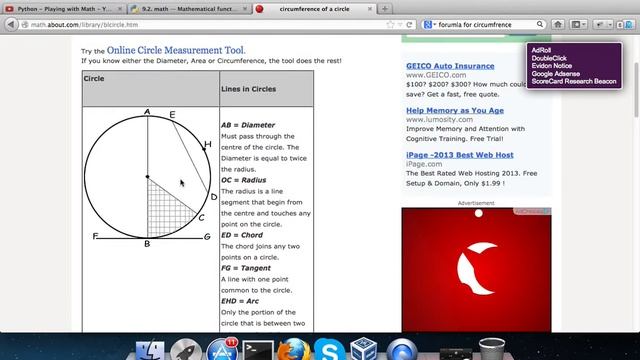Open VirtualBox from the Dock
Image resolution: width=640 pixels, height=360 pixels.
[364, 350]
